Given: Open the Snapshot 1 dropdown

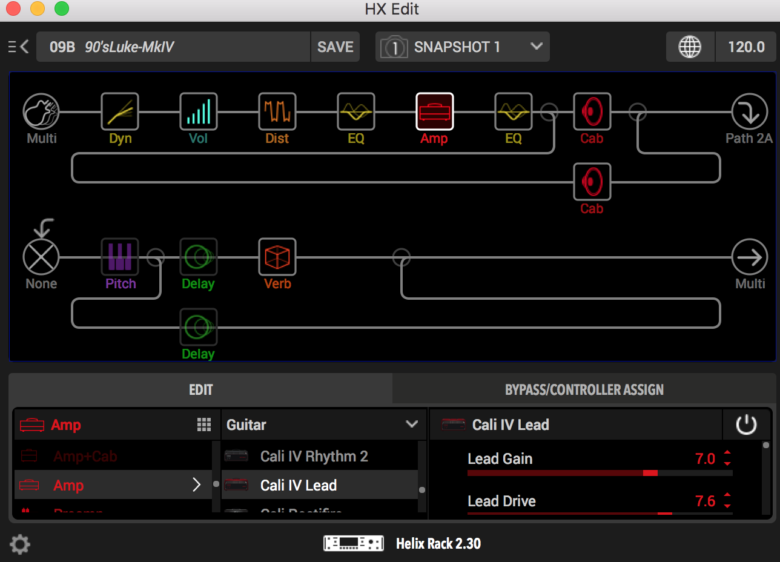Looking at the screenshot, I should click(x=463, y=47).
